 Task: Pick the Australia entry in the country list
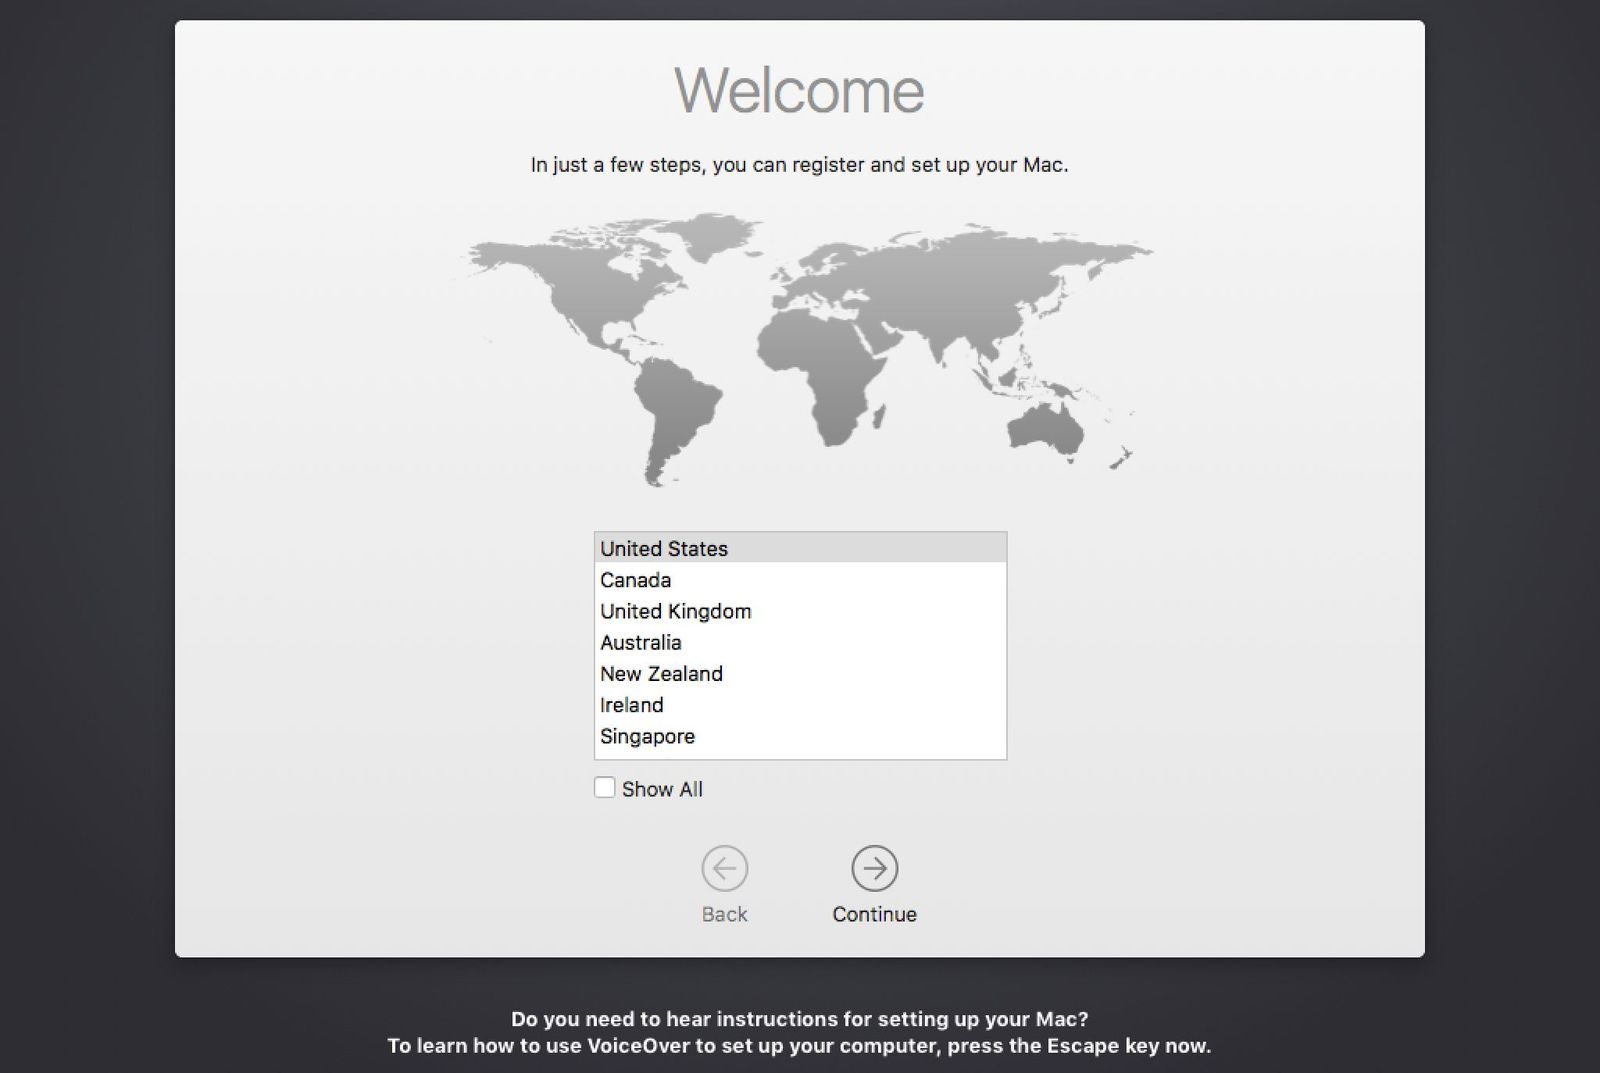pyautogui.click(x=641, y=642)
